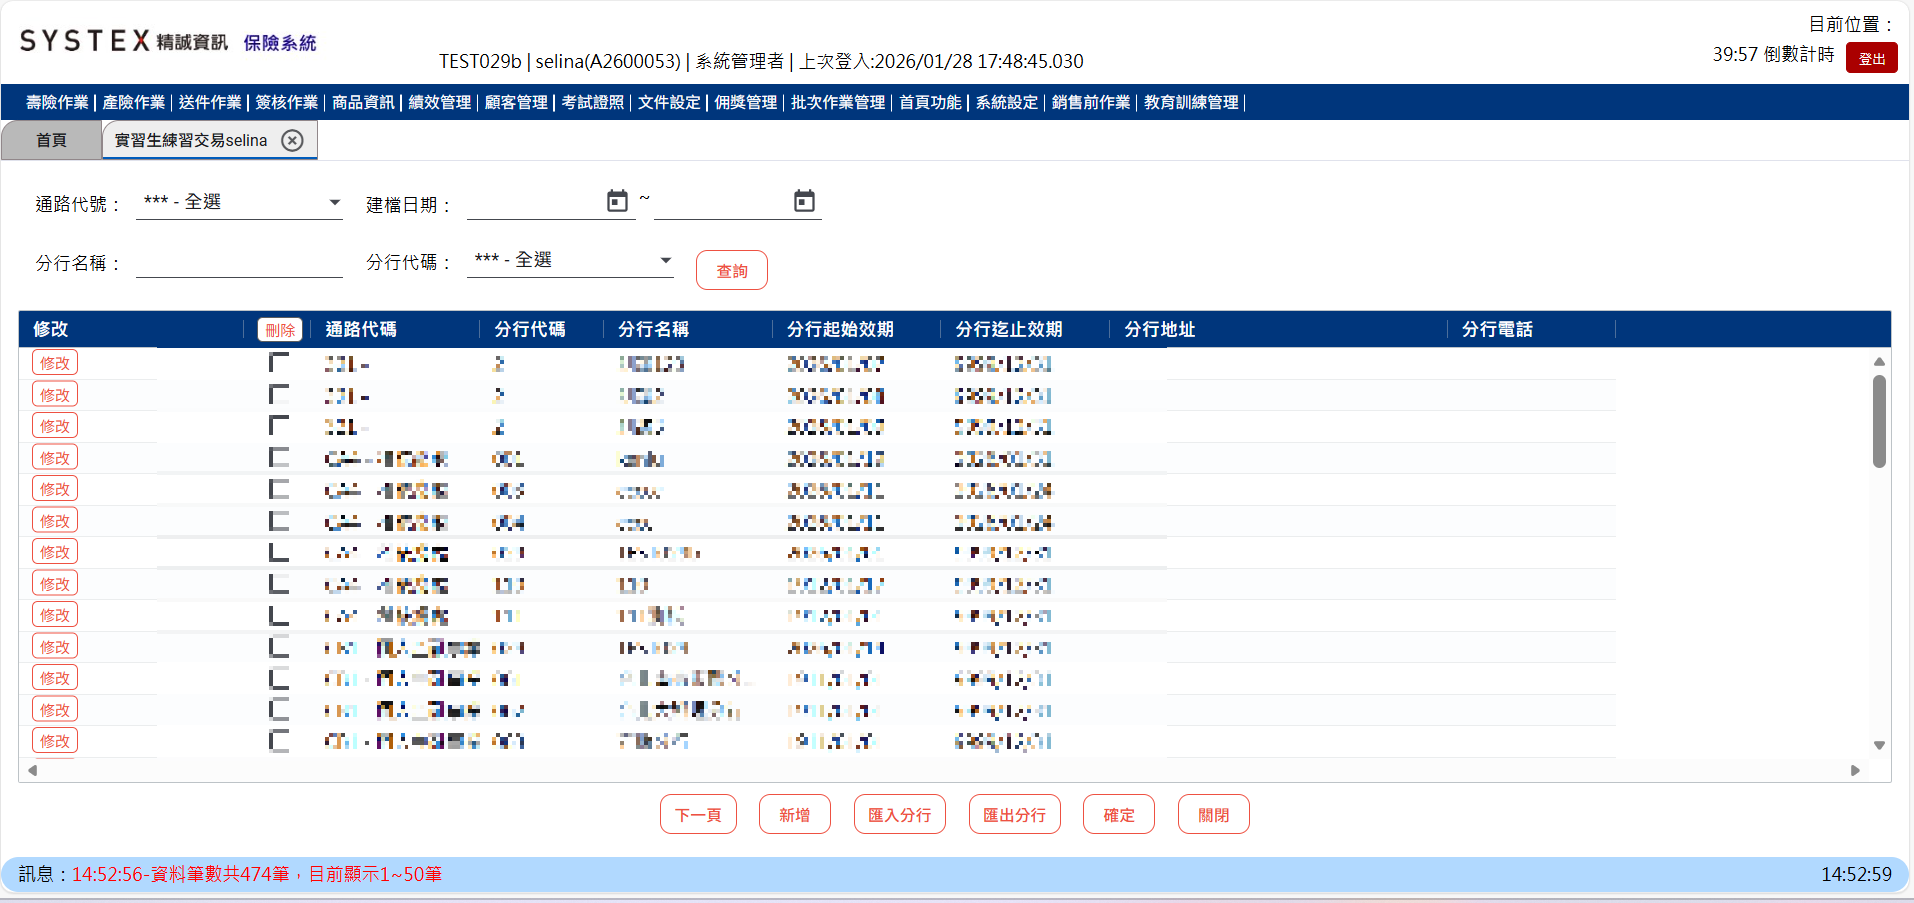Screen dimensions: 1914x903
Task: Go to 下一頁 next page
Action: [x=698, y=814]
